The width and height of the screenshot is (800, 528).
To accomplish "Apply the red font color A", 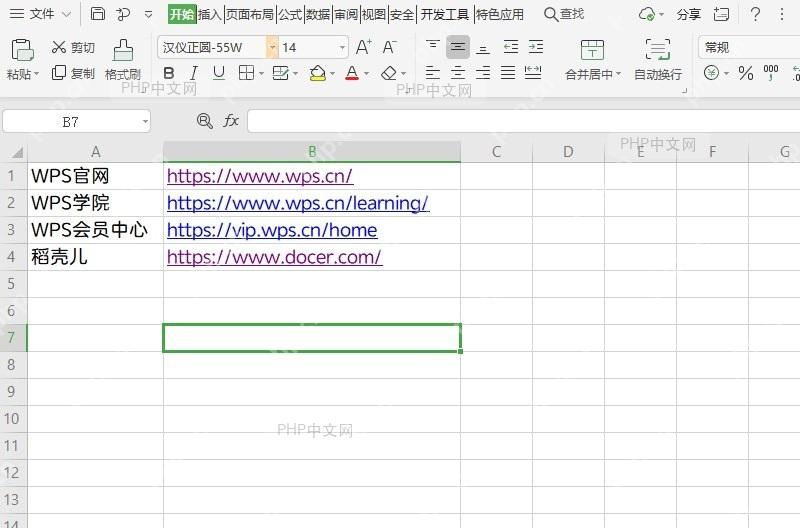I will pyautogui.click(x=352, y=73).
